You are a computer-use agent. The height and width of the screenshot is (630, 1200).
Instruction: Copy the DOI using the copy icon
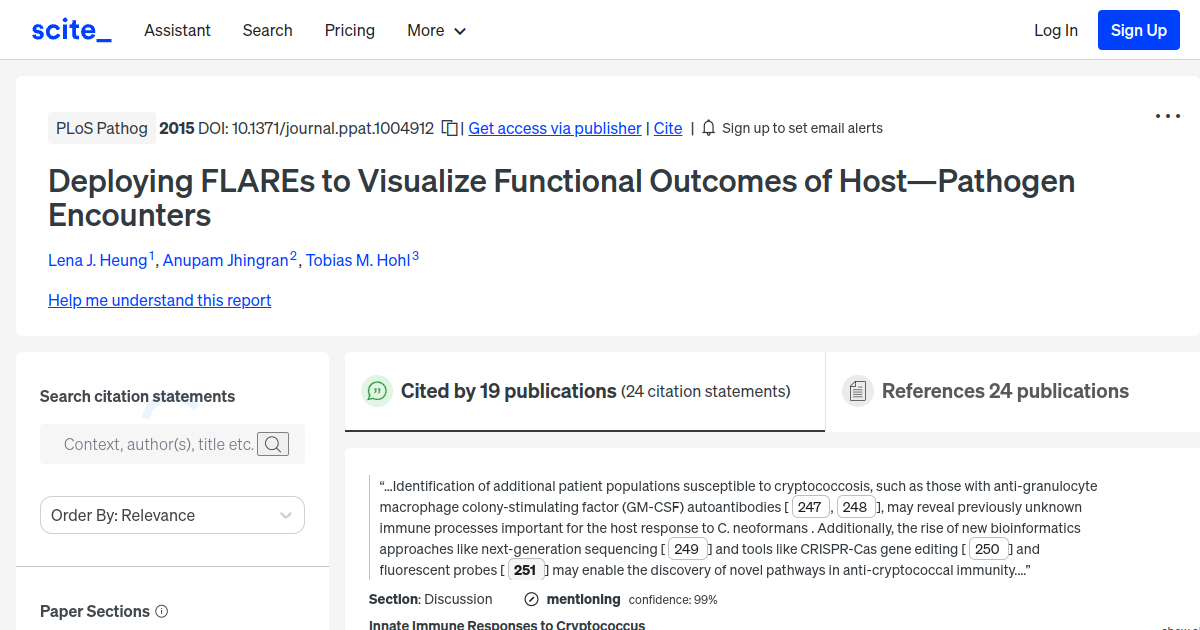449,128
